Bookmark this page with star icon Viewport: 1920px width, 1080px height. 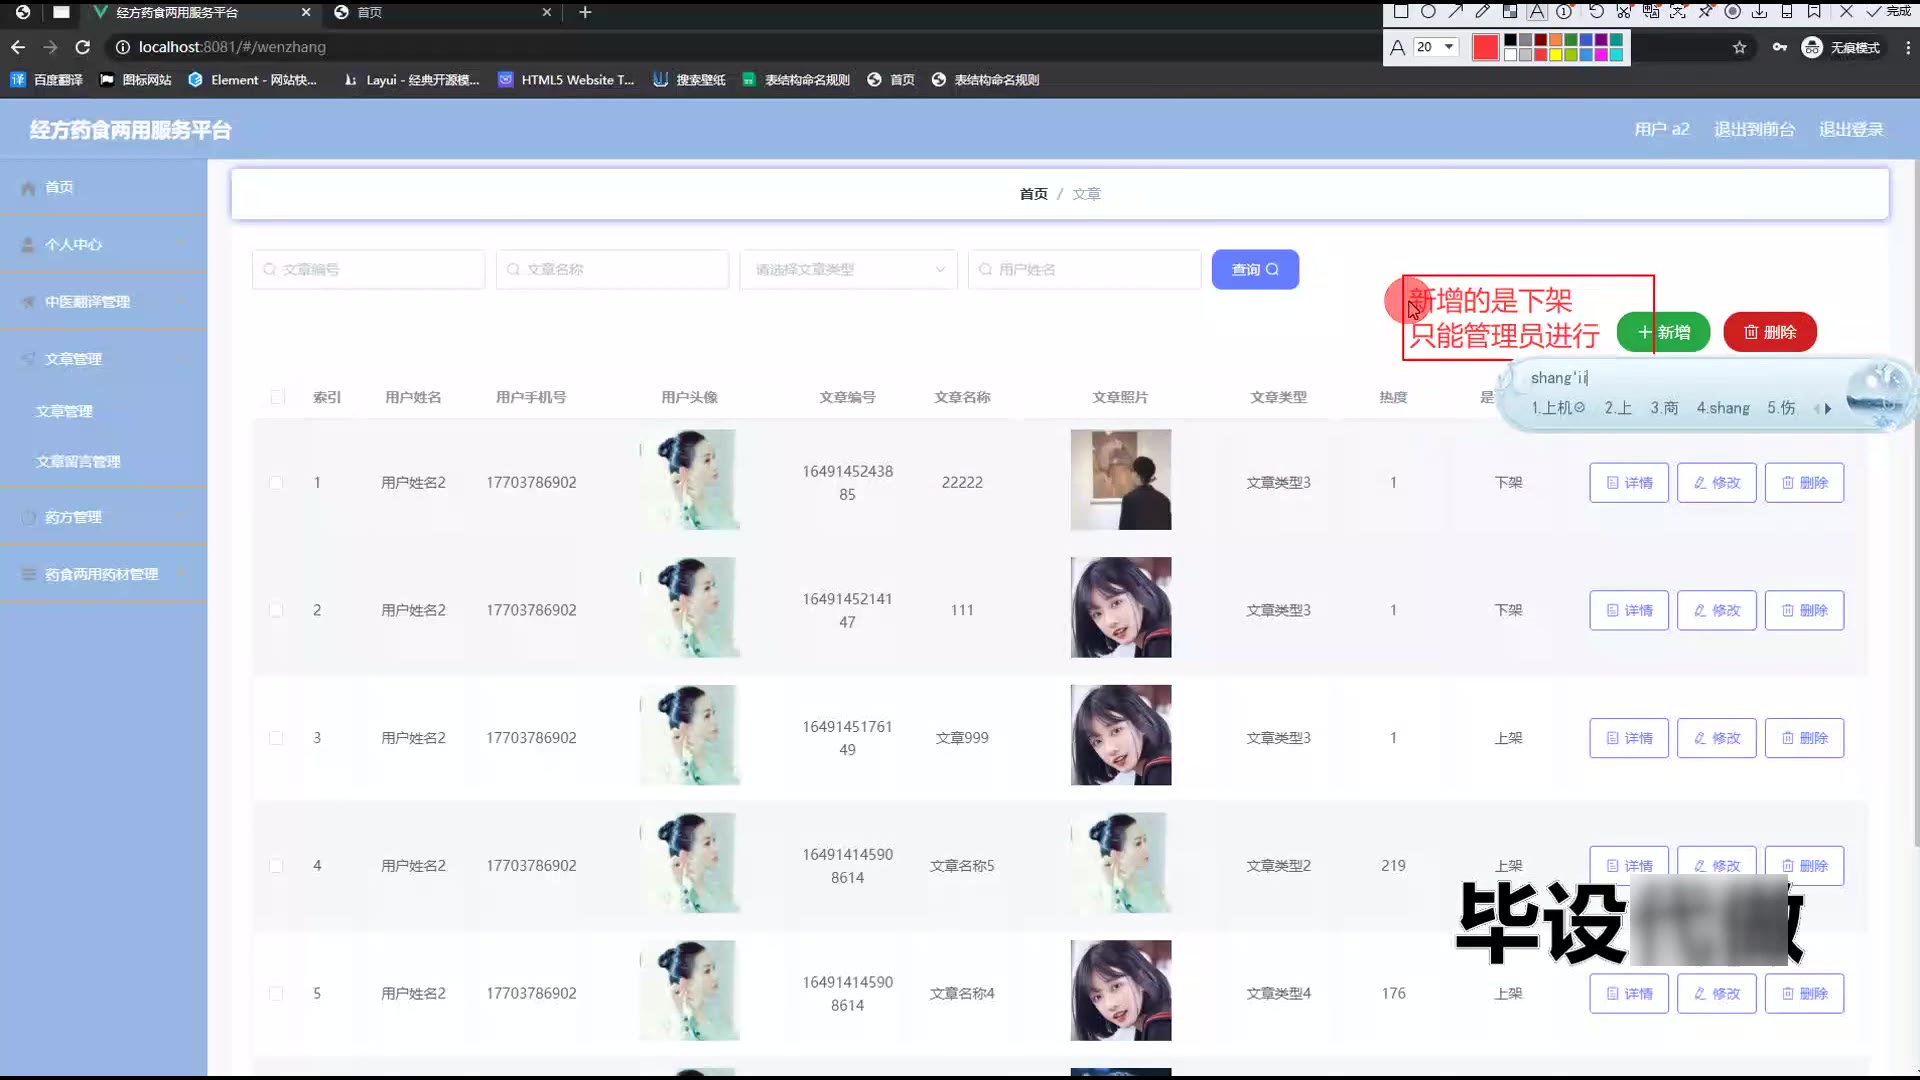pyautogui.click(x=1740, y=47)
